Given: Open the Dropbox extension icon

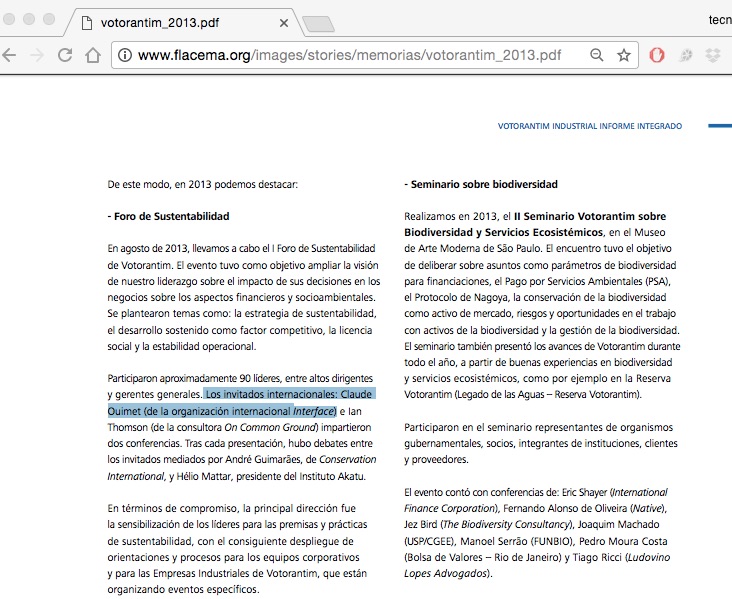Looking at the screenshot, I should click(715, 55).
